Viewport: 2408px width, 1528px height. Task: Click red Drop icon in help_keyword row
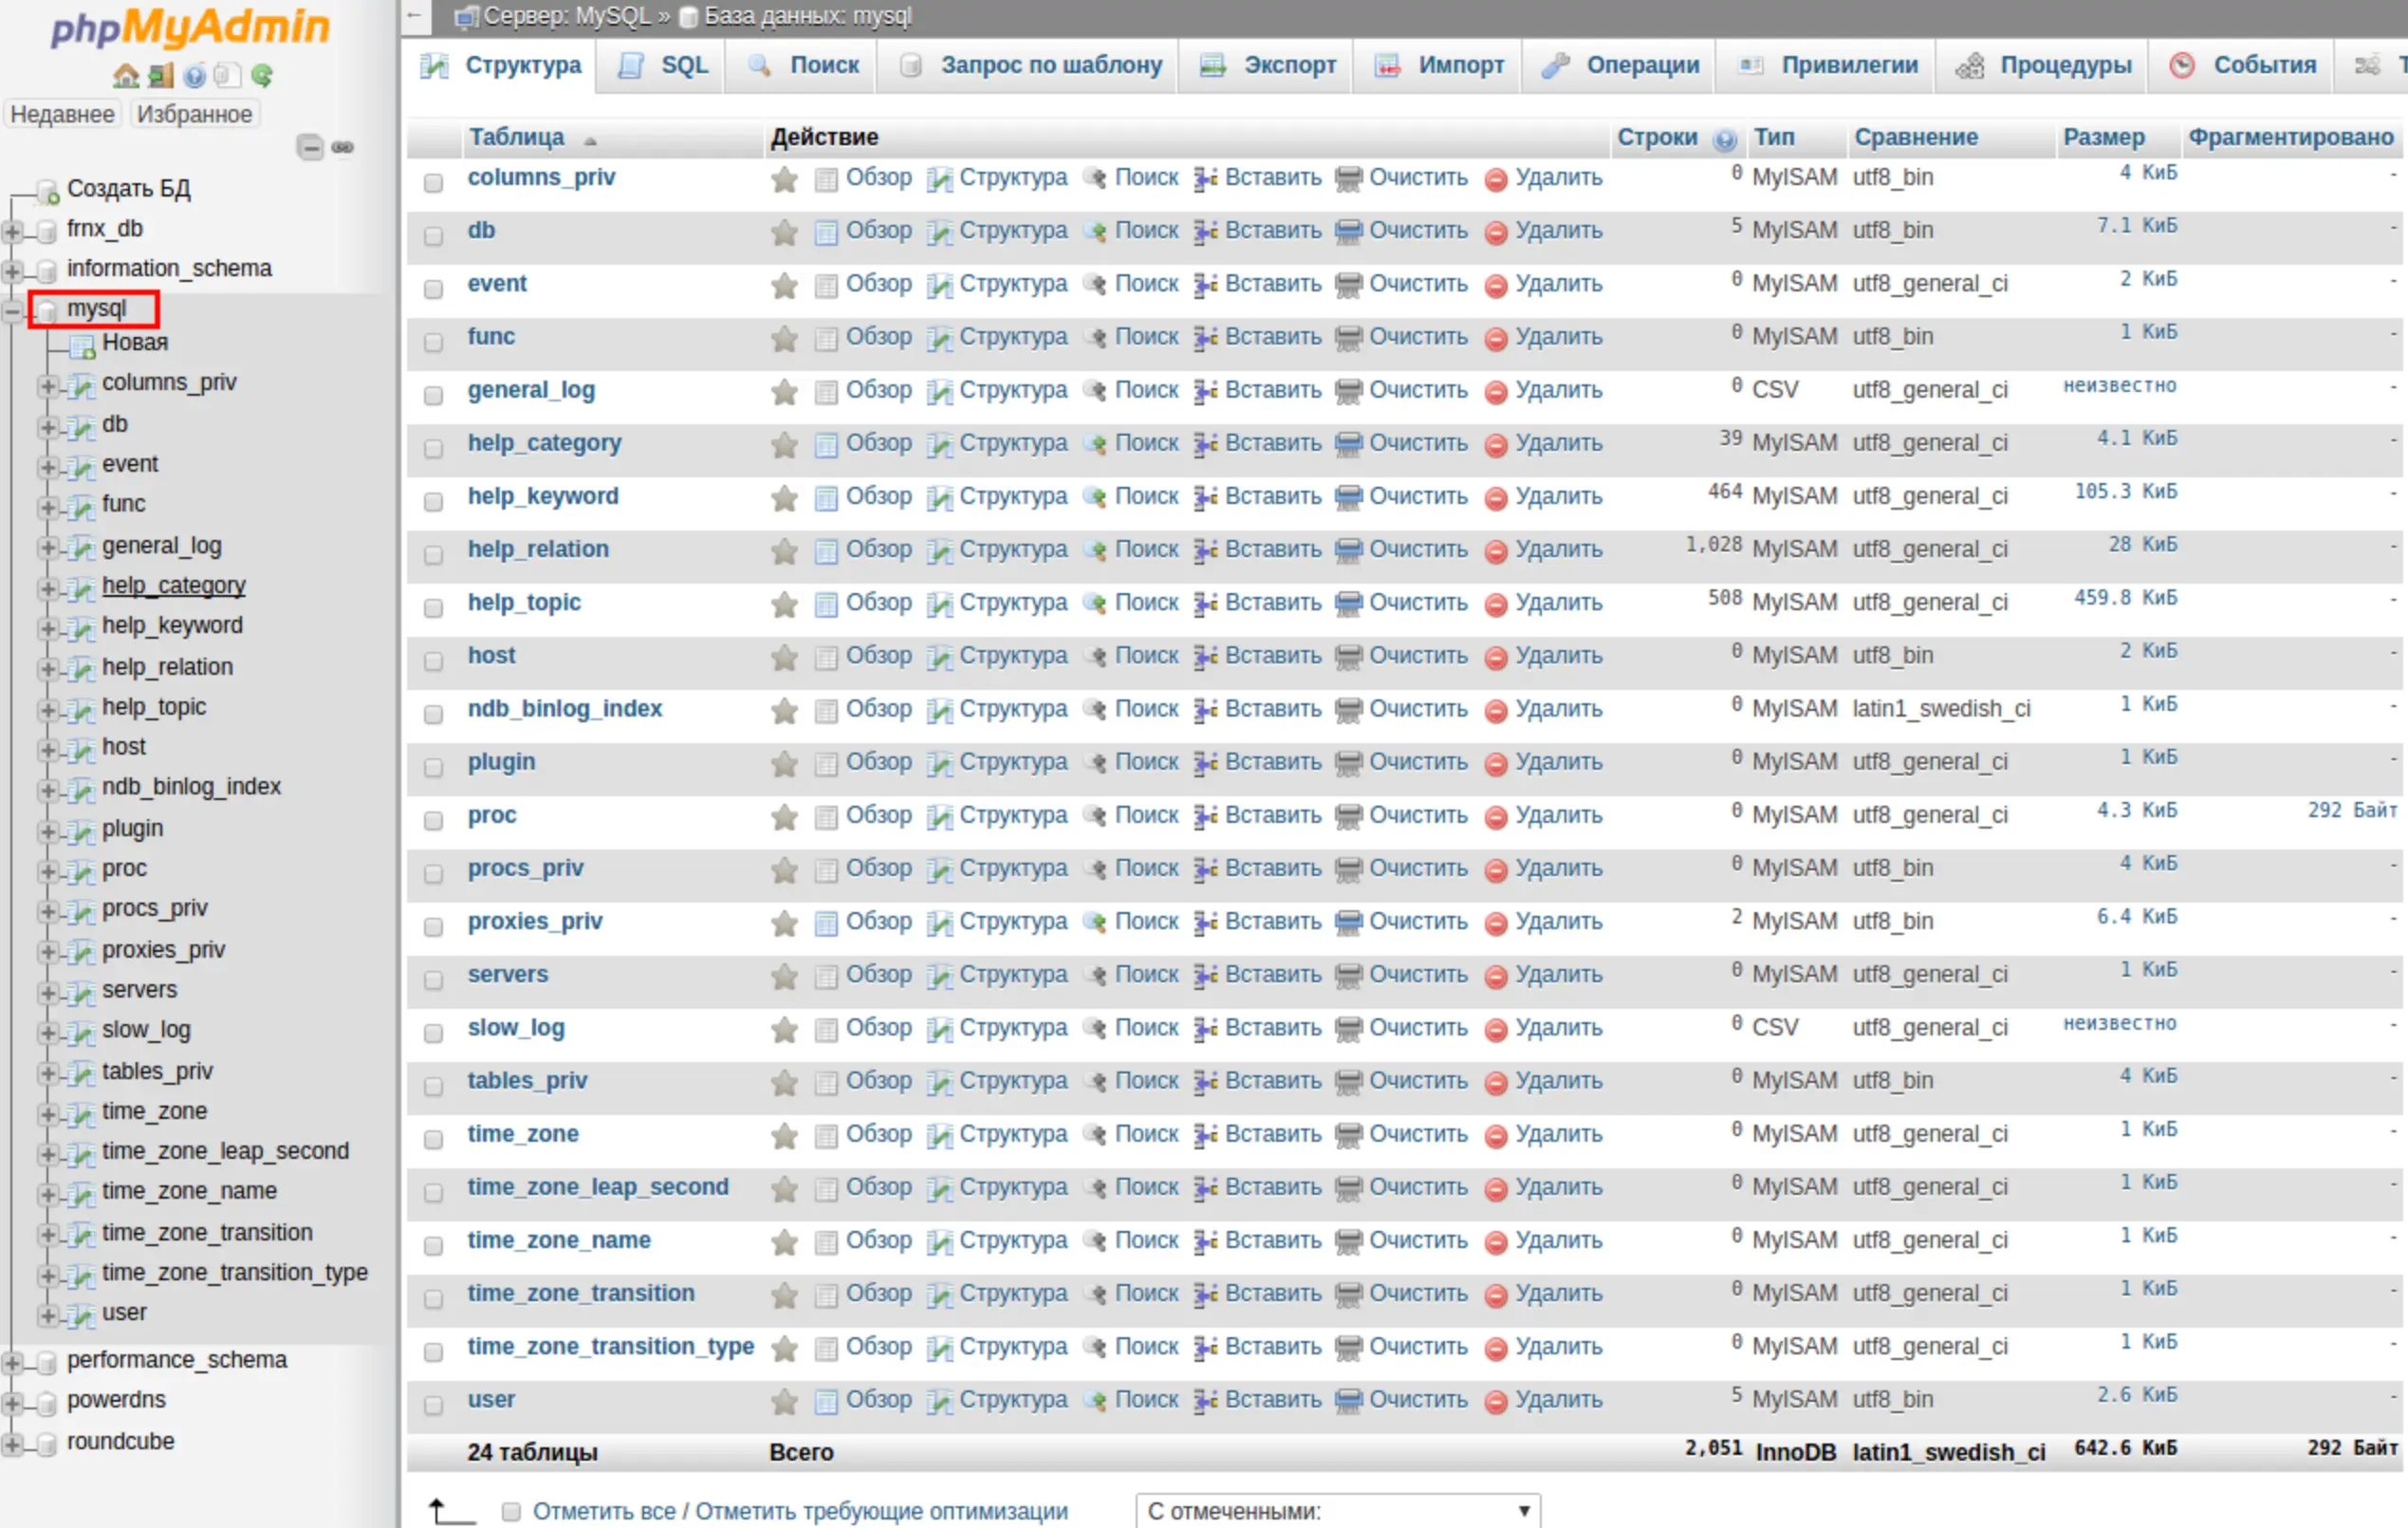tap(1496, 499)
